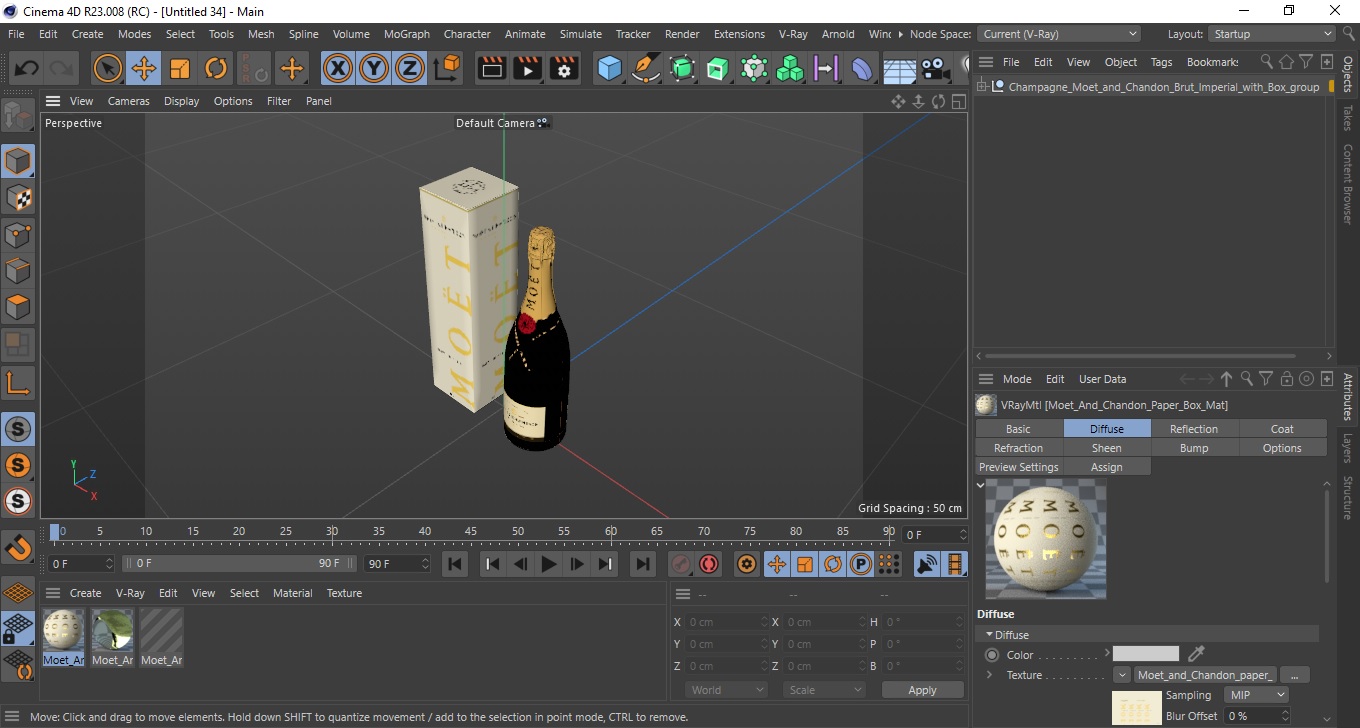This screenshot has width=1360, height=728.
Task: Open Edit Render Settings icon
Action: (564, 69)
